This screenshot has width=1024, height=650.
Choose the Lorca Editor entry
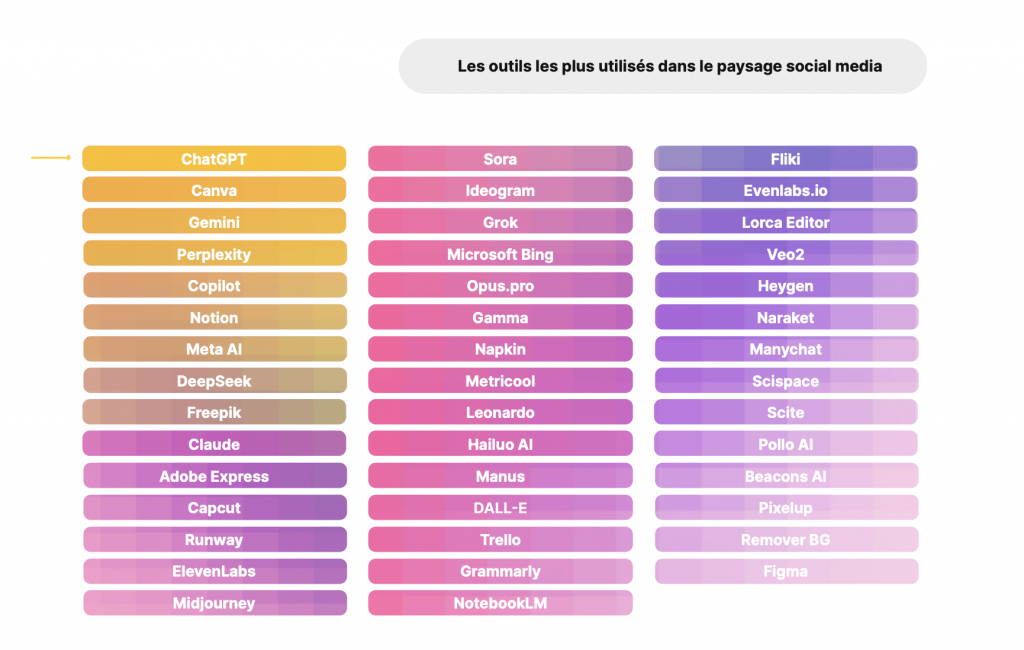pos(786,222)
